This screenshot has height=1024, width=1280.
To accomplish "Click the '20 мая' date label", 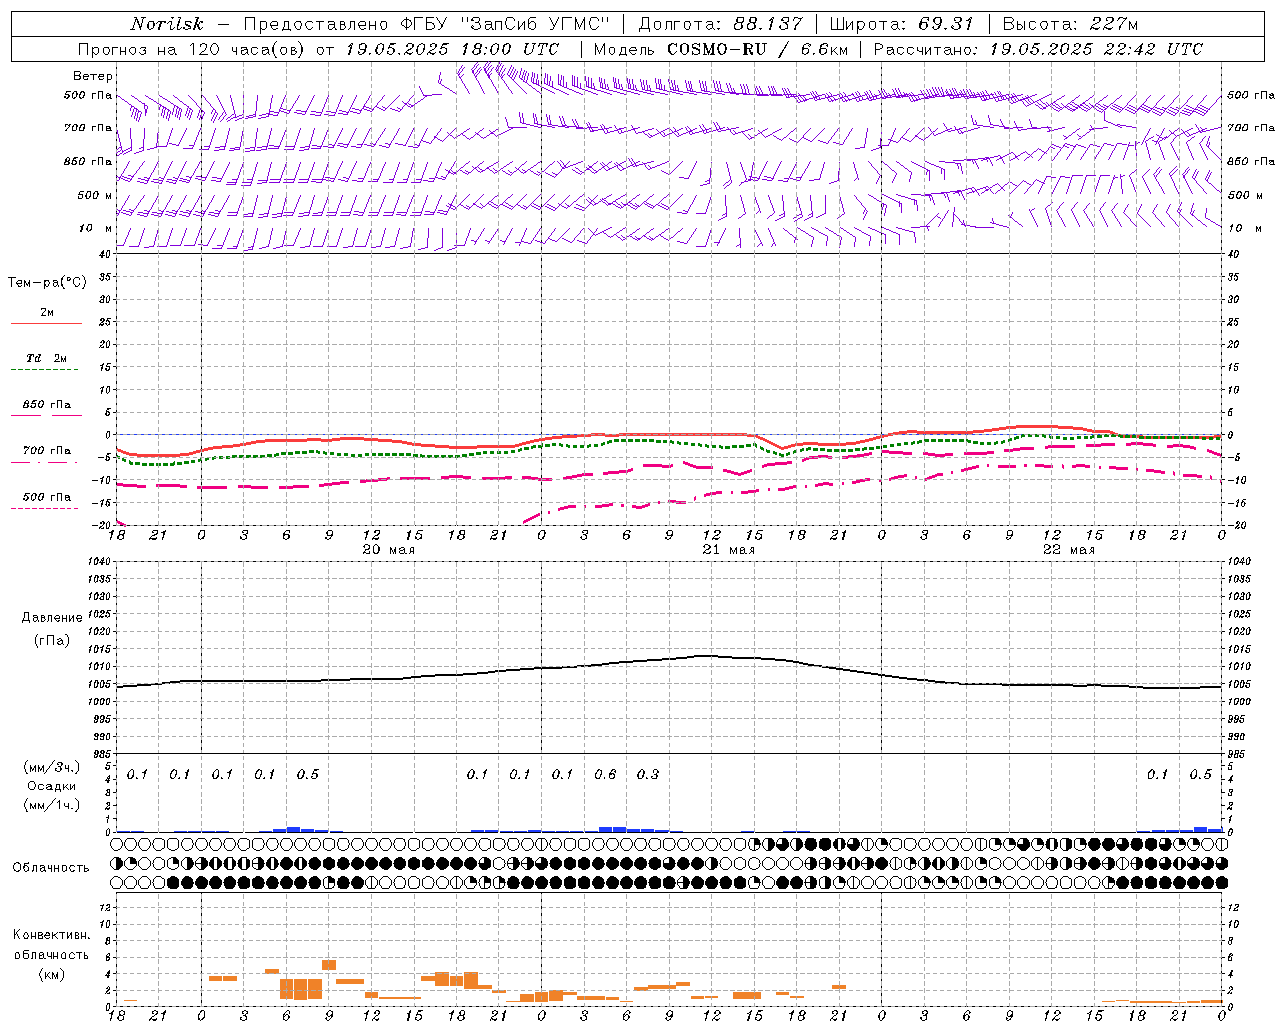I will 388,550.
